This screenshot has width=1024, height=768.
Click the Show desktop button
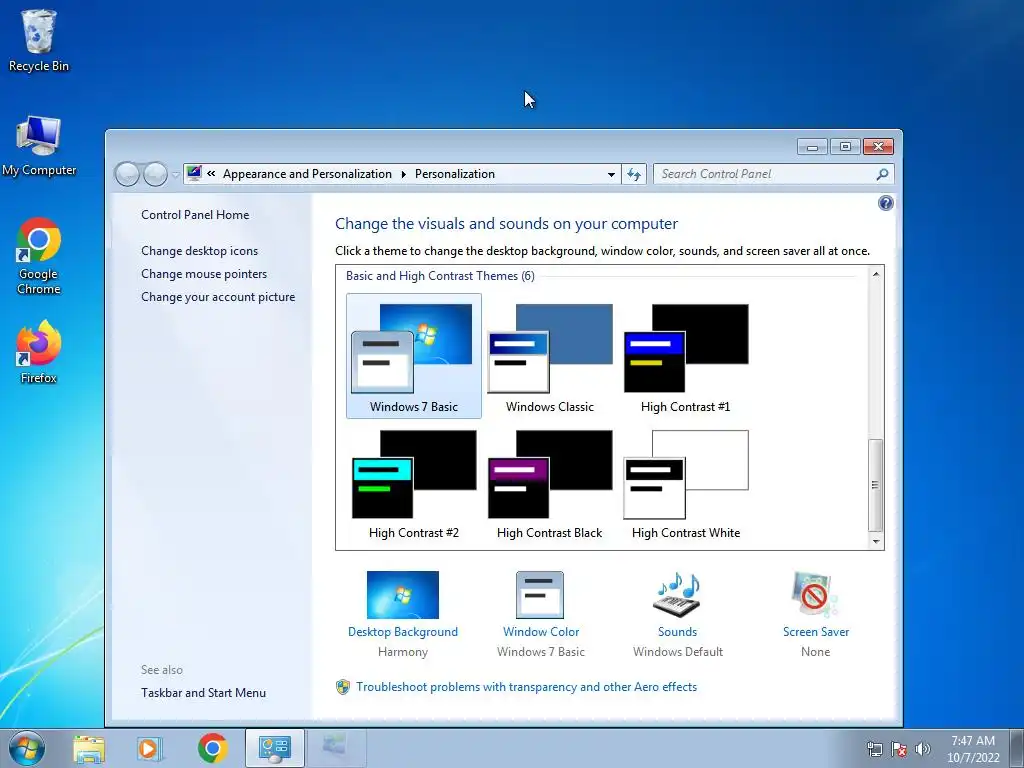coord(1017,748)
